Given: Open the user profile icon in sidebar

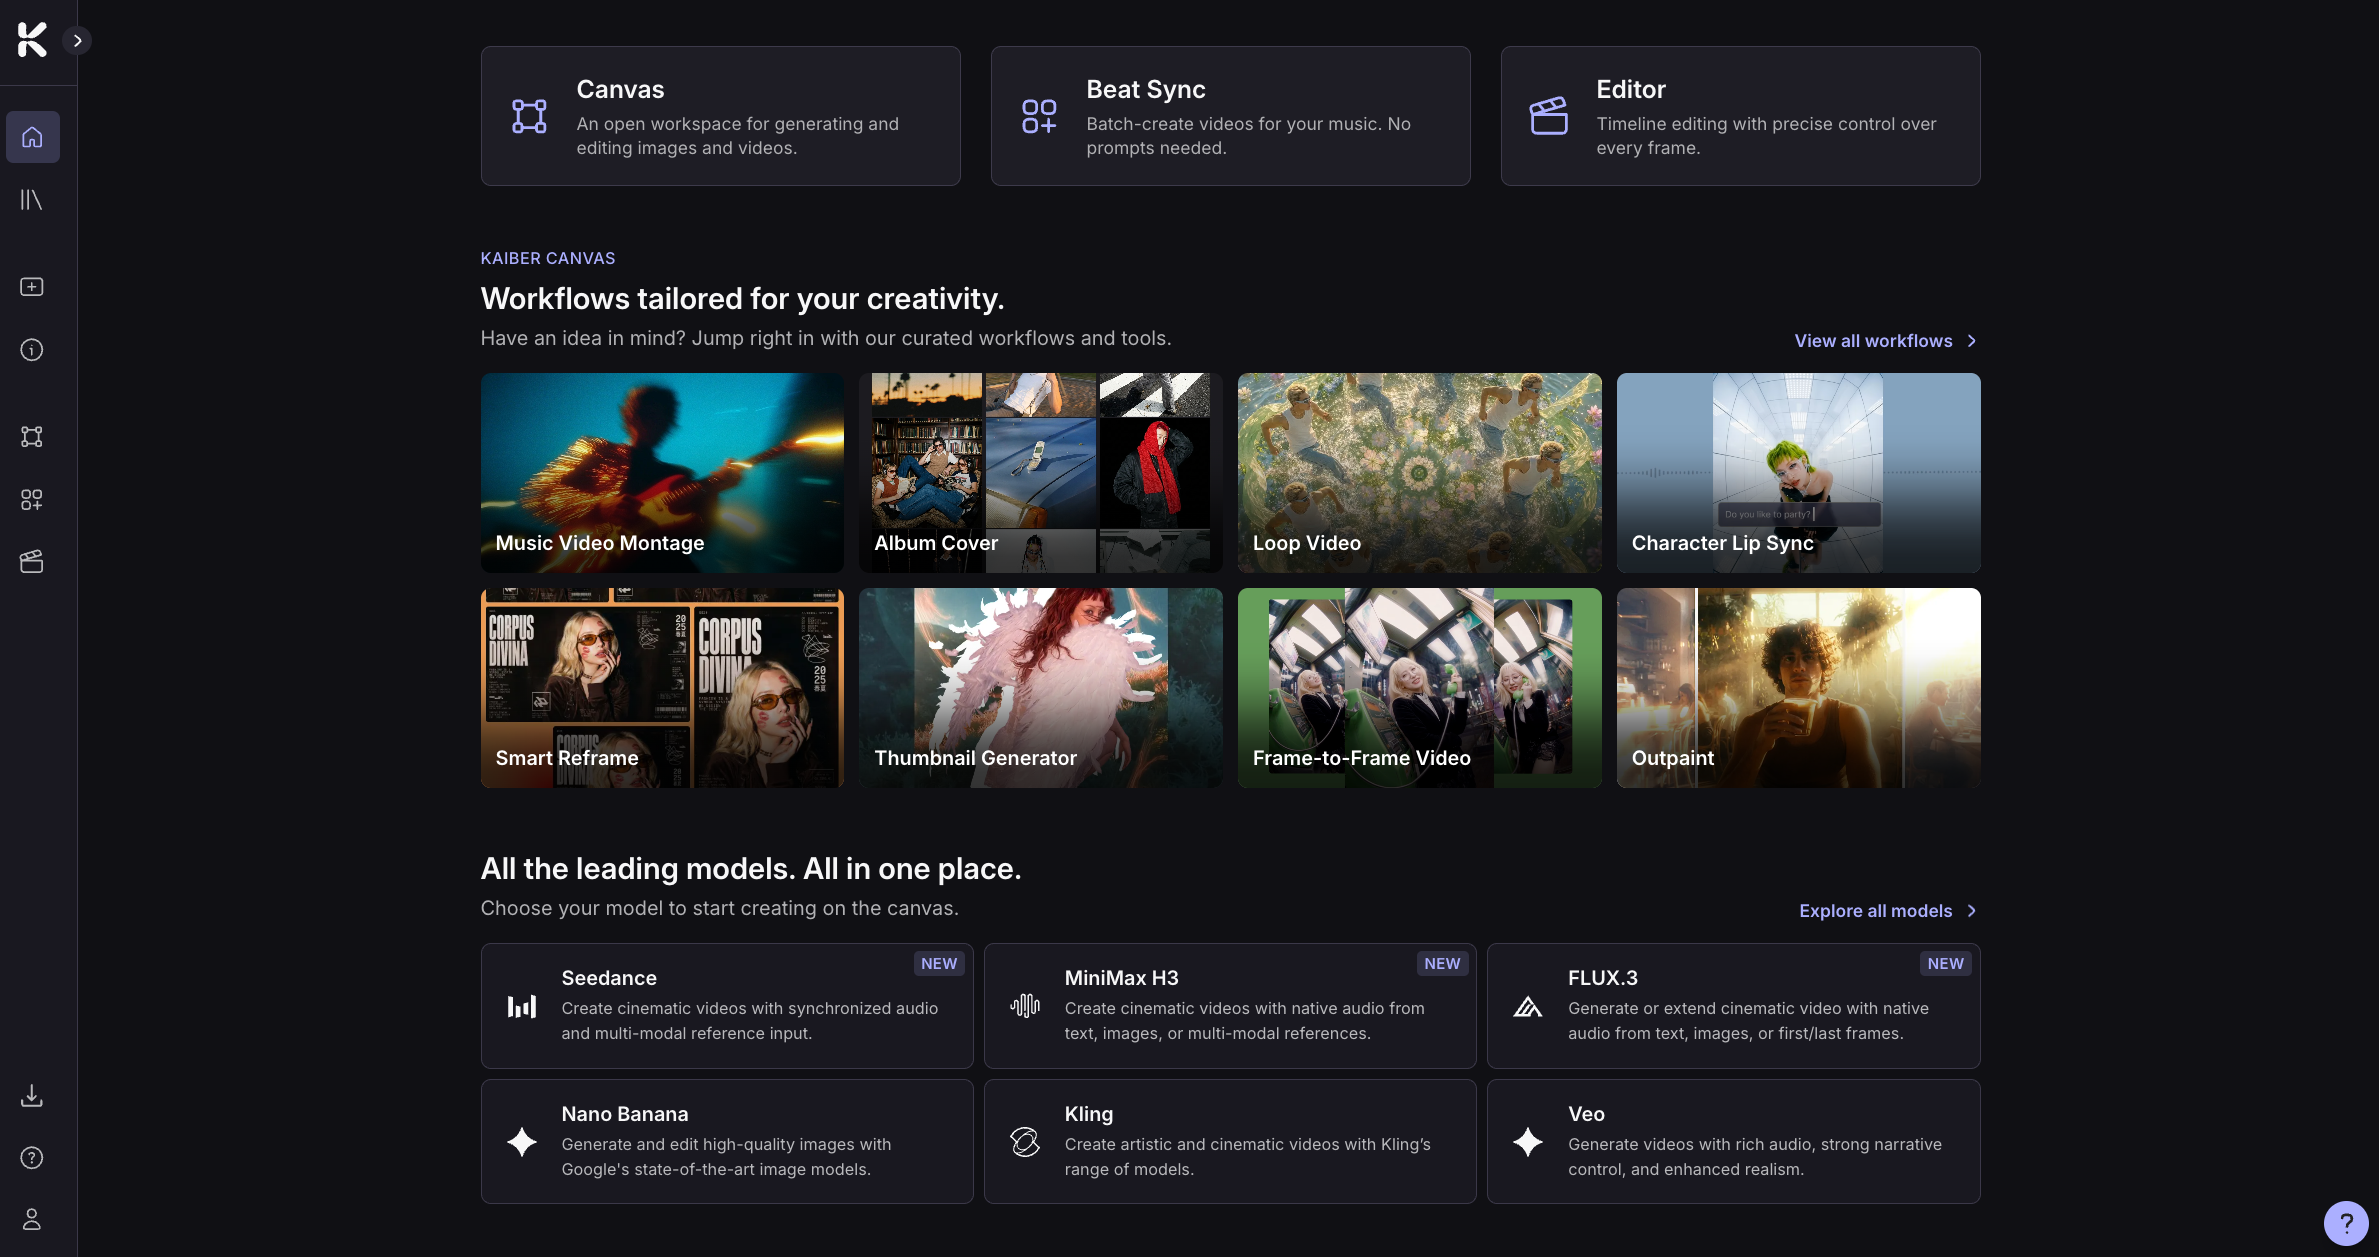Looking at the screenshot, I should pyautogui.click(x=32, y=1220).
